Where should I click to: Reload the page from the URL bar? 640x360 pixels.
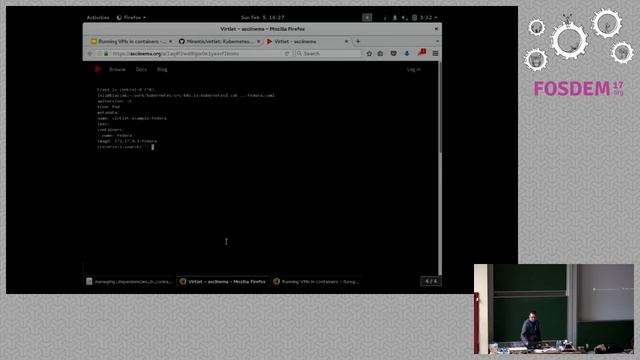[287, 53]
